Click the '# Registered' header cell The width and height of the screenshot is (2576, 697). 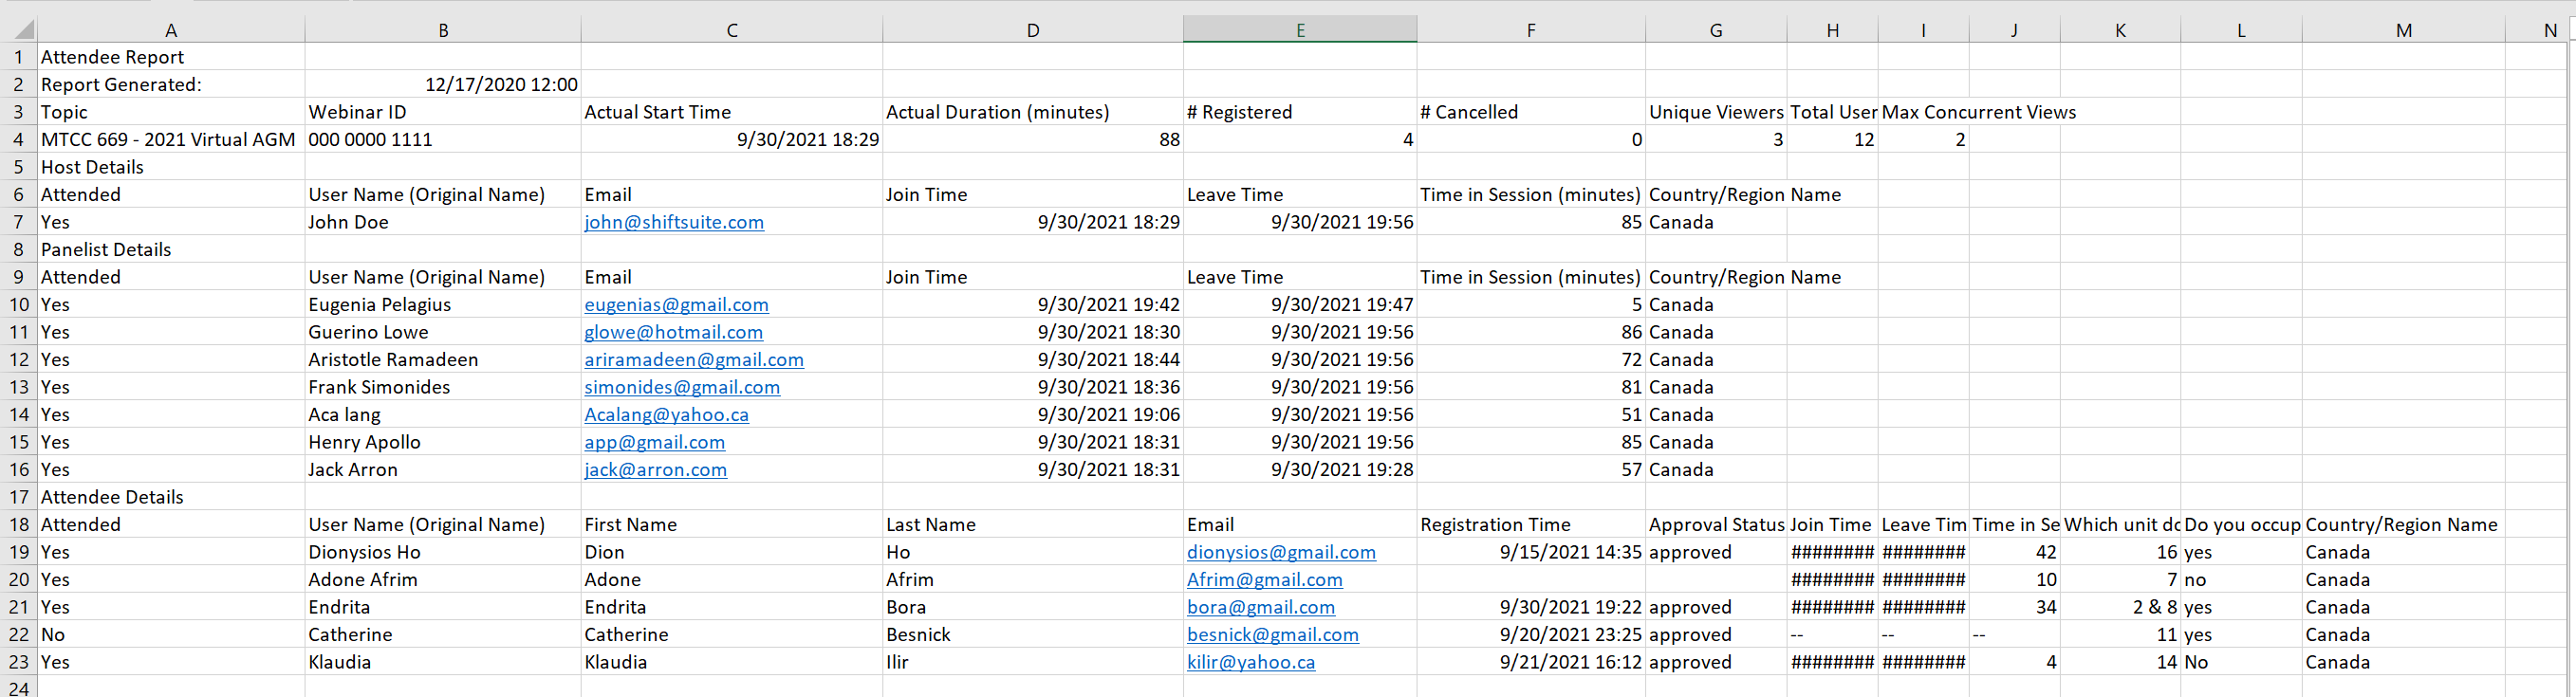tap(1300, 112)
